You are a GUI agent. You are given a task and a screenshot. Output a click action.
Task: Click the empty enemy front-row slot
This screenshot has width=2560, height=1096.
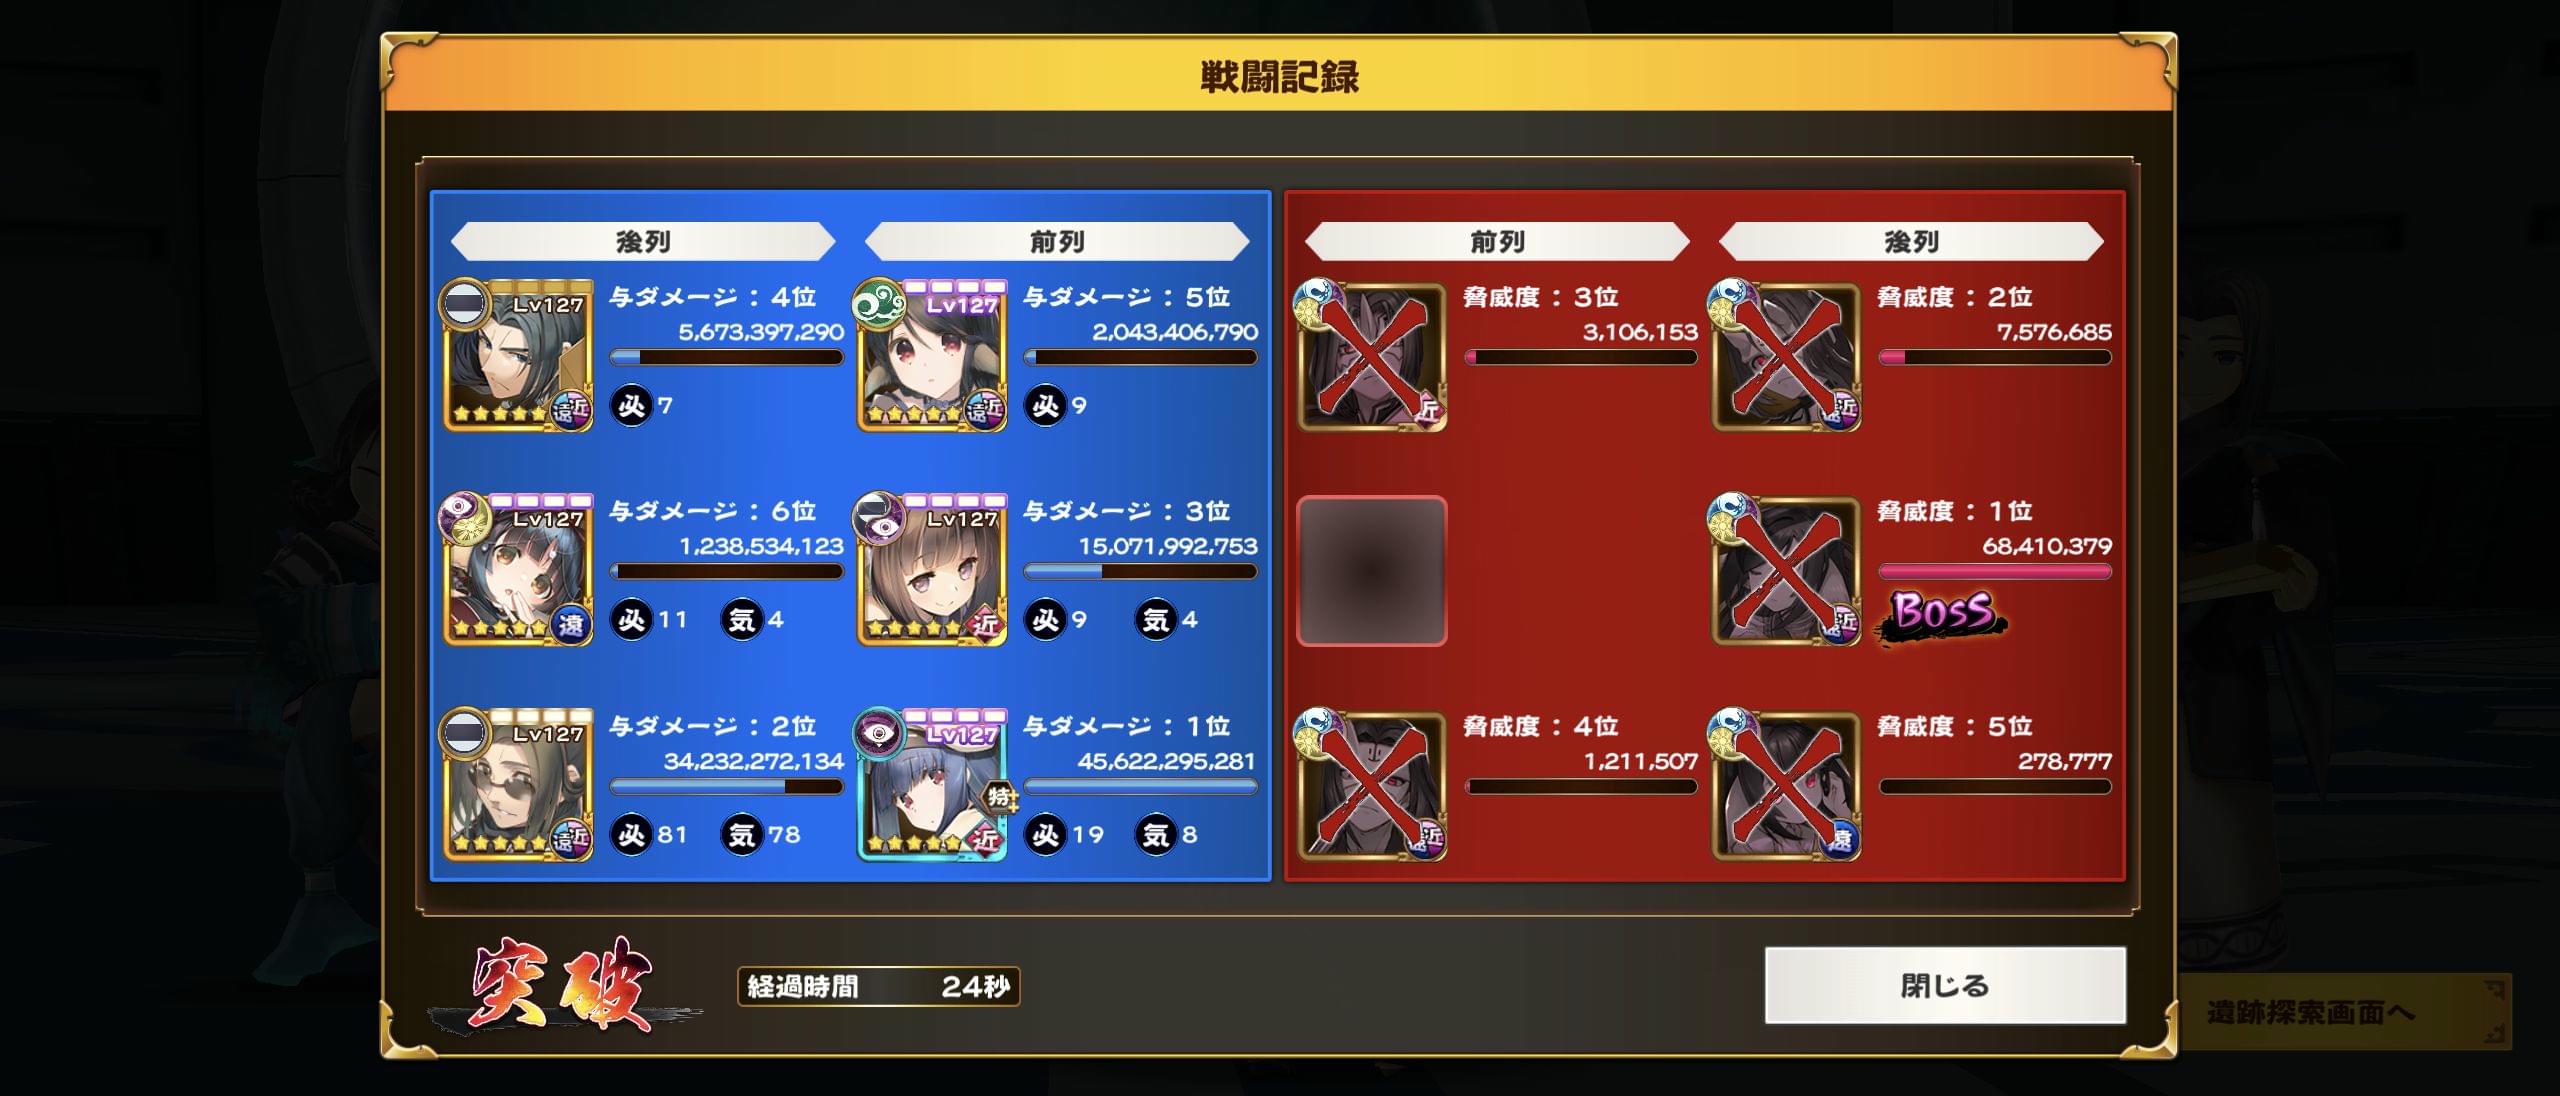click(x=1371, y=571)
